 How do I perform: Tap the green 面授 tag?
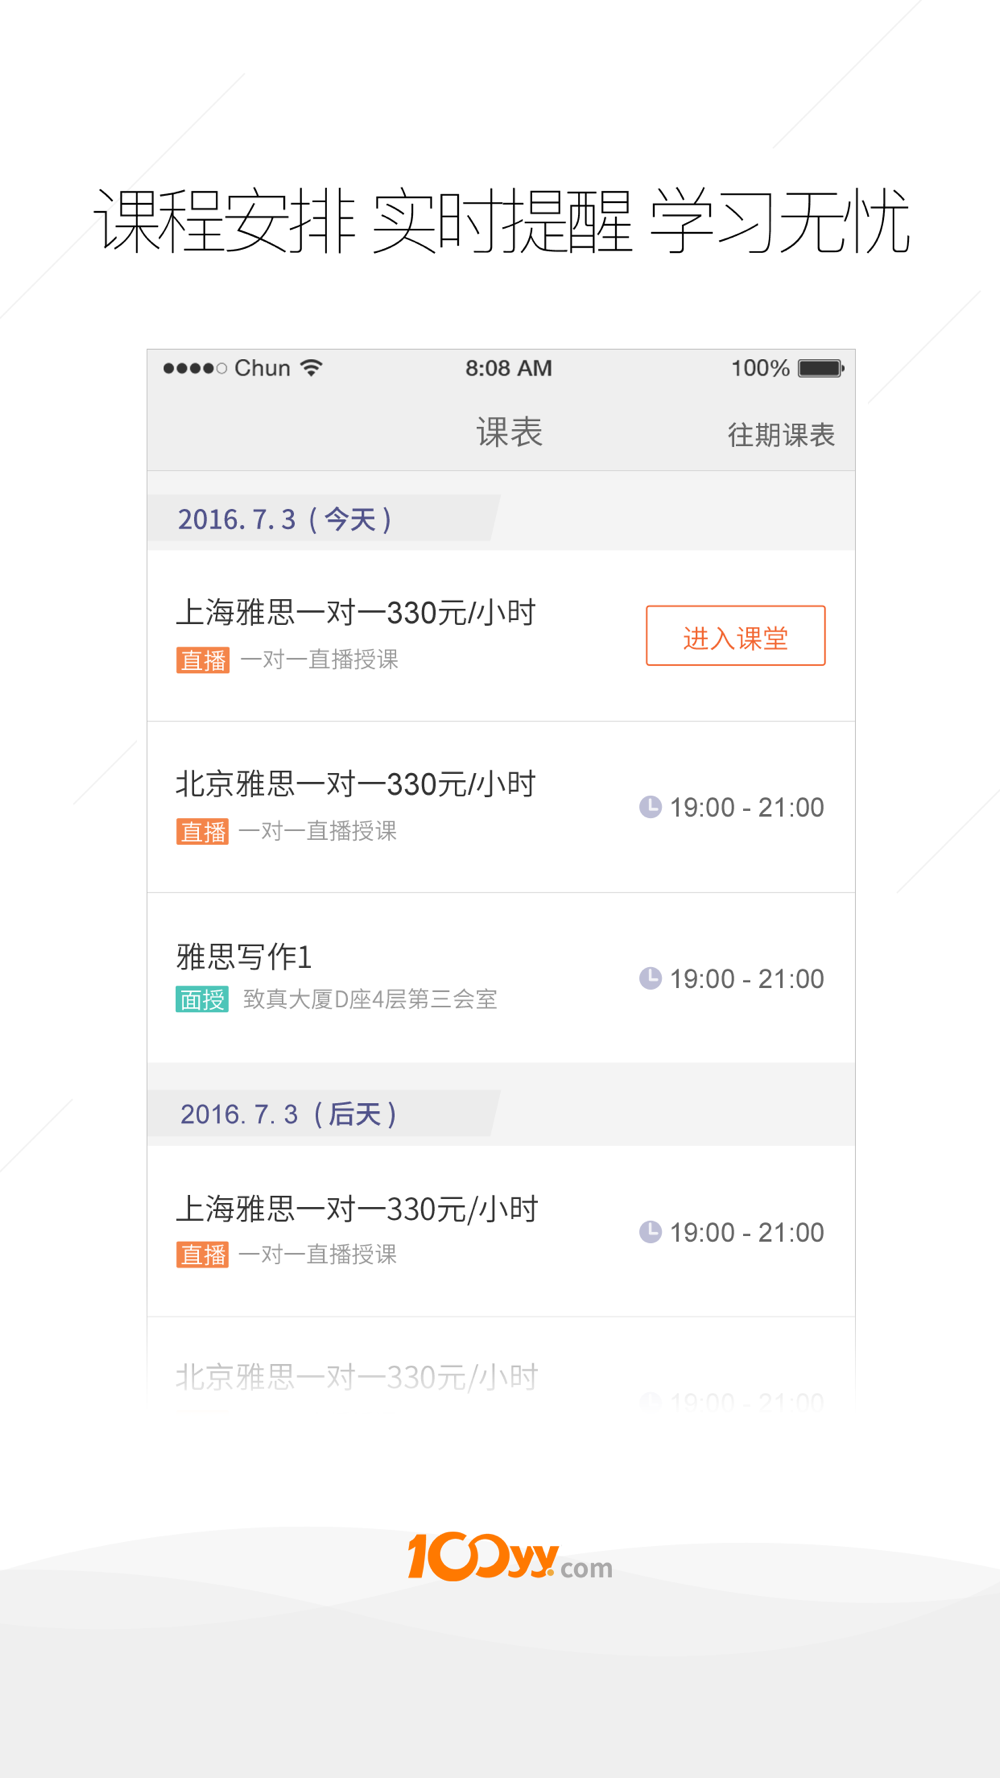(202, 999)
